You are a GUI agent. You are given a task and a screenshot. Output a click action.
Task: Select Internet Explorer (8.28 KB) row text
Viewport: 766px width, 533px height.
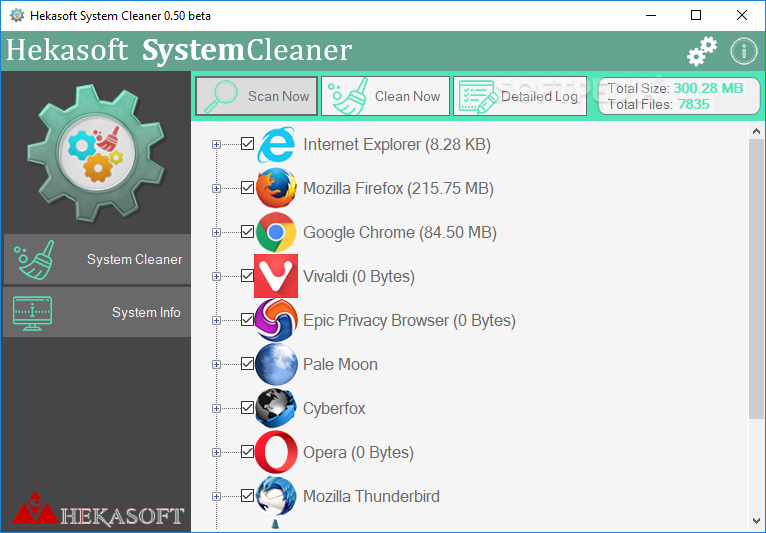397,145
